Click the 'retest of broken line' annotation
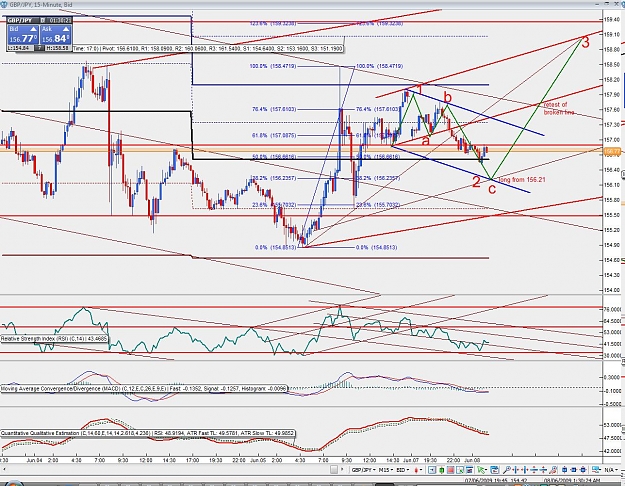 click(x=559, y=108)
